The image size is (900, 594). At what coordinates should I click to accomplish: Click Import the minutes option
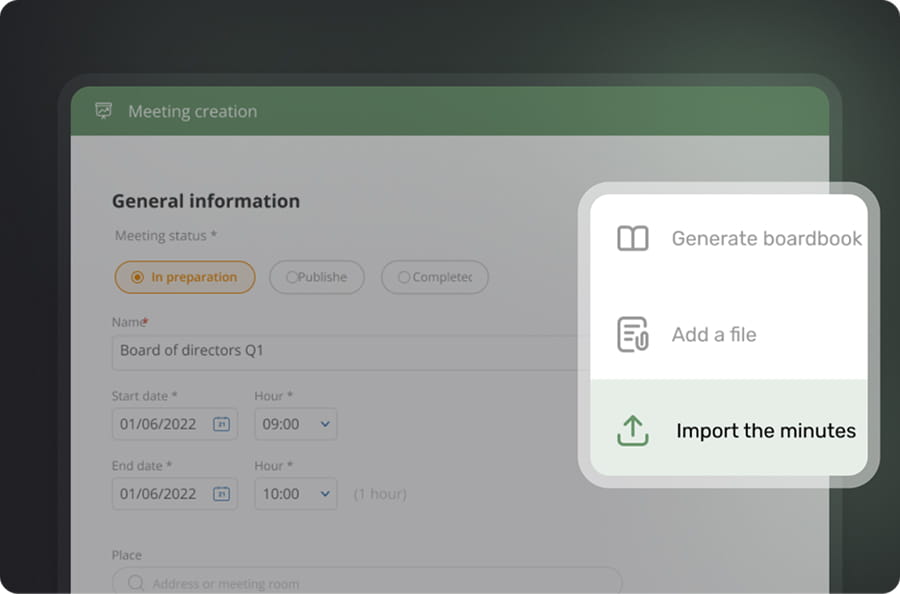point(765,431)
